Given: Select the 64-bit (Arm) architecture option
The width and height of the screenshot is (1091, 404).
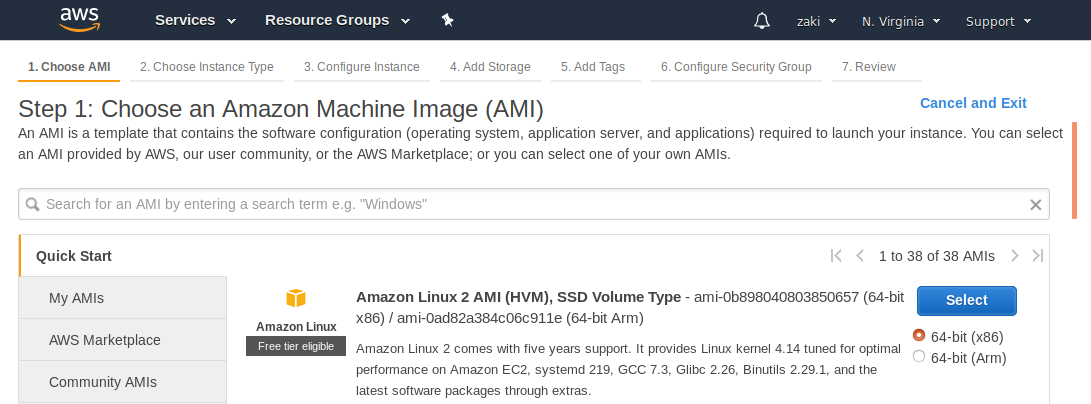Looking at the screenshot, I should (919, 357).
